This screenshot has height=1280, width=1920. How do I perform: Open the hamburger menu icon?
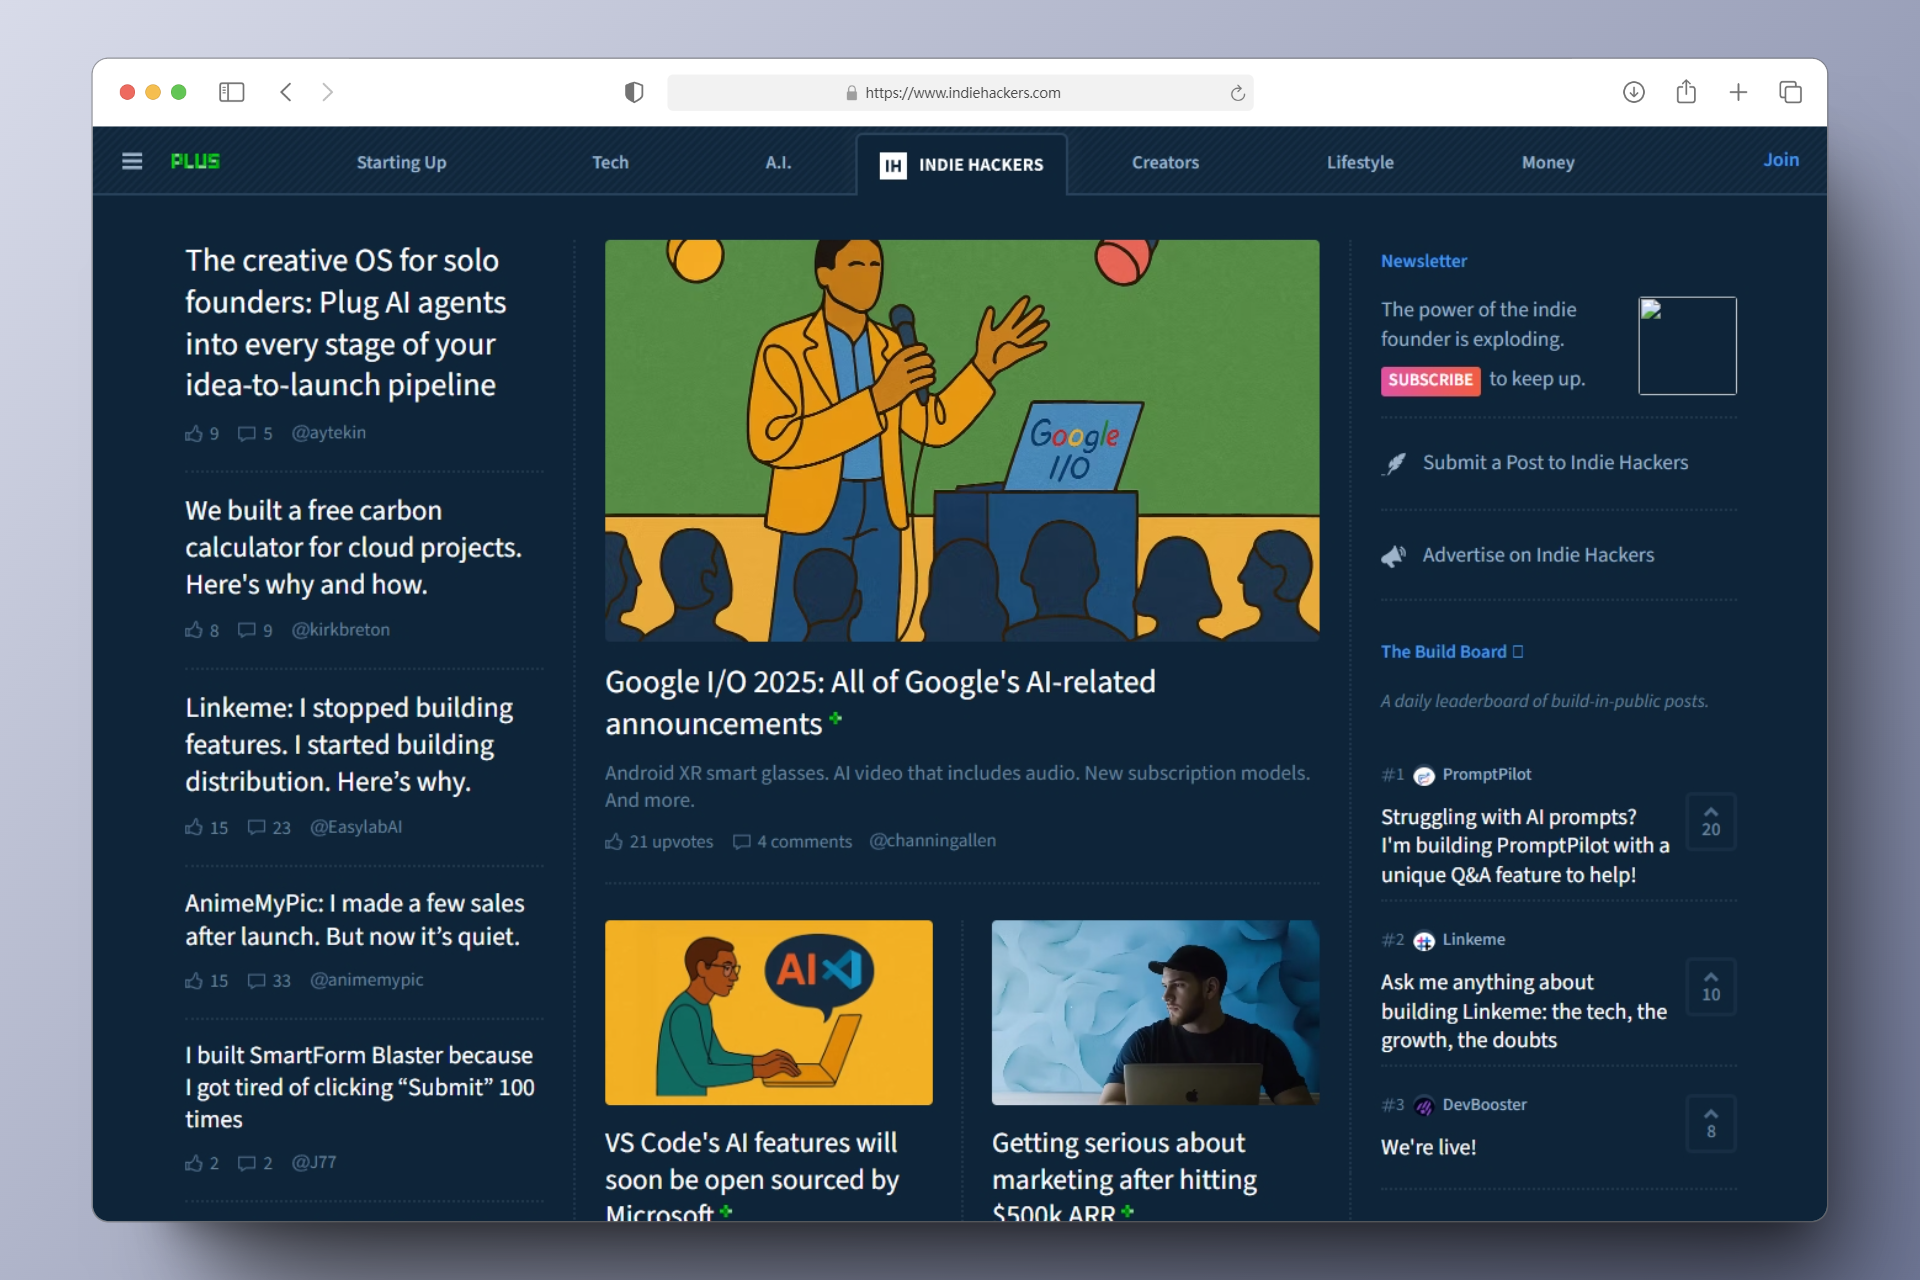click(132, 161)
